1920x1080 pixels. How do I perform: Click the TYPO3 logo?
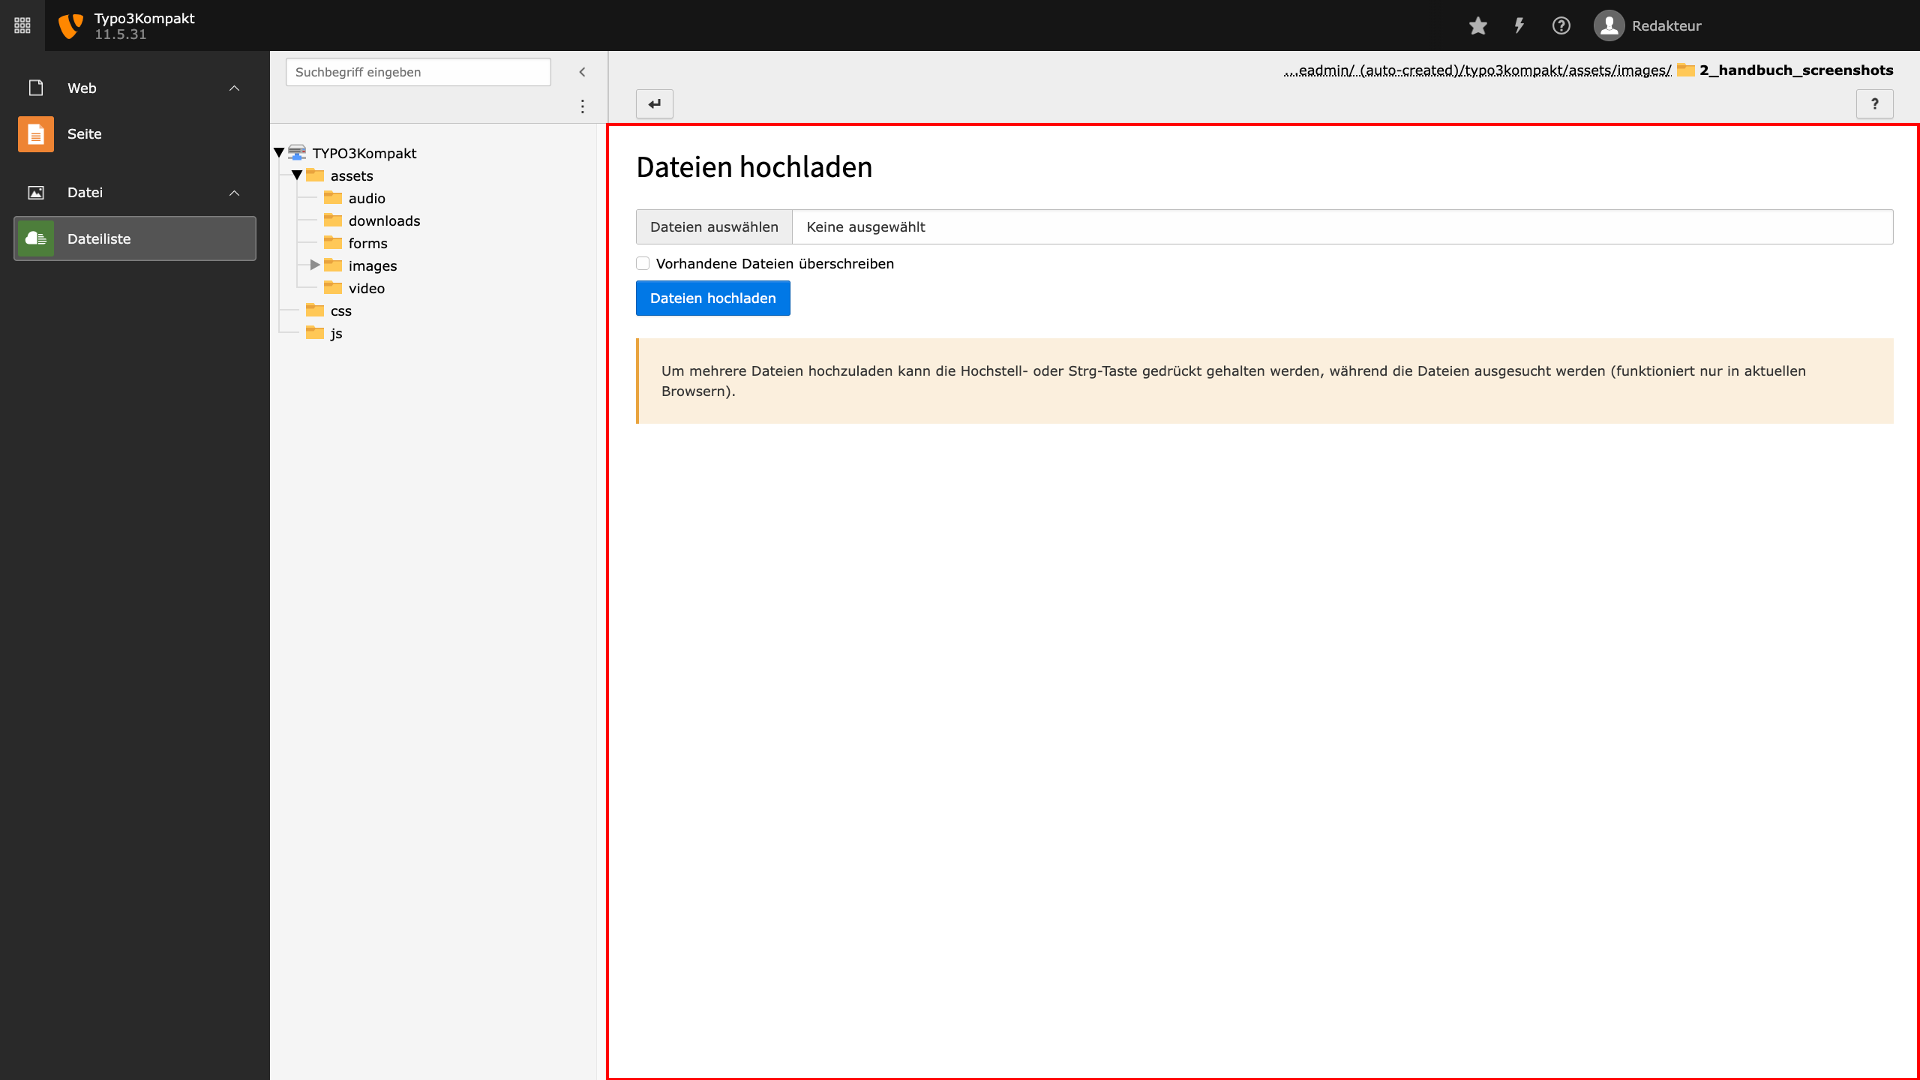70,26
